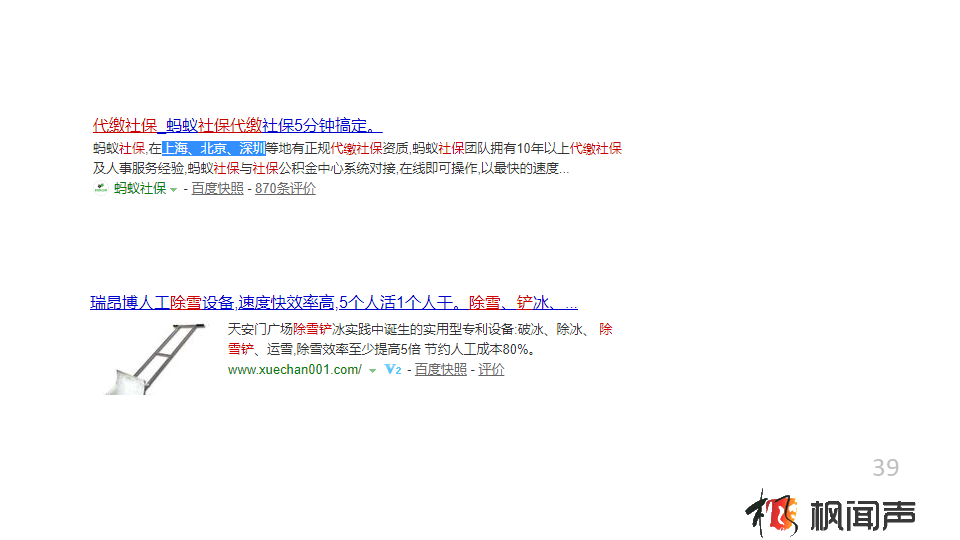Open the green 蚂蚁社保 source link
This screenshot has width=960, height=540.
140,188
